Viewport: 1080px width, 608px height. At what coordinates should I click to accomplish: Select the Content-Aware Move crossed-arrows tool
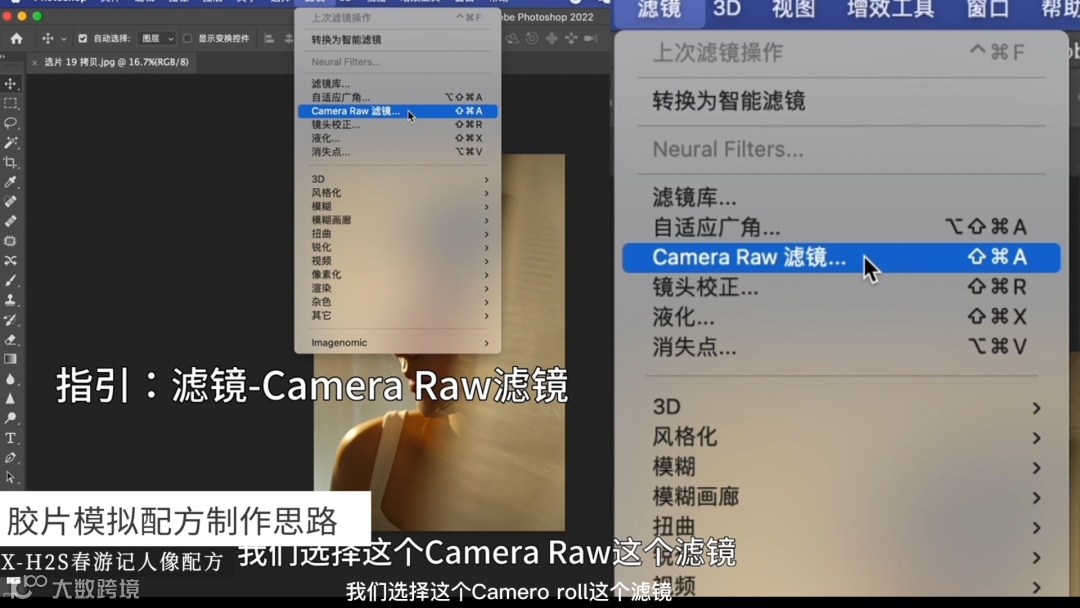(x=10, y=261)
